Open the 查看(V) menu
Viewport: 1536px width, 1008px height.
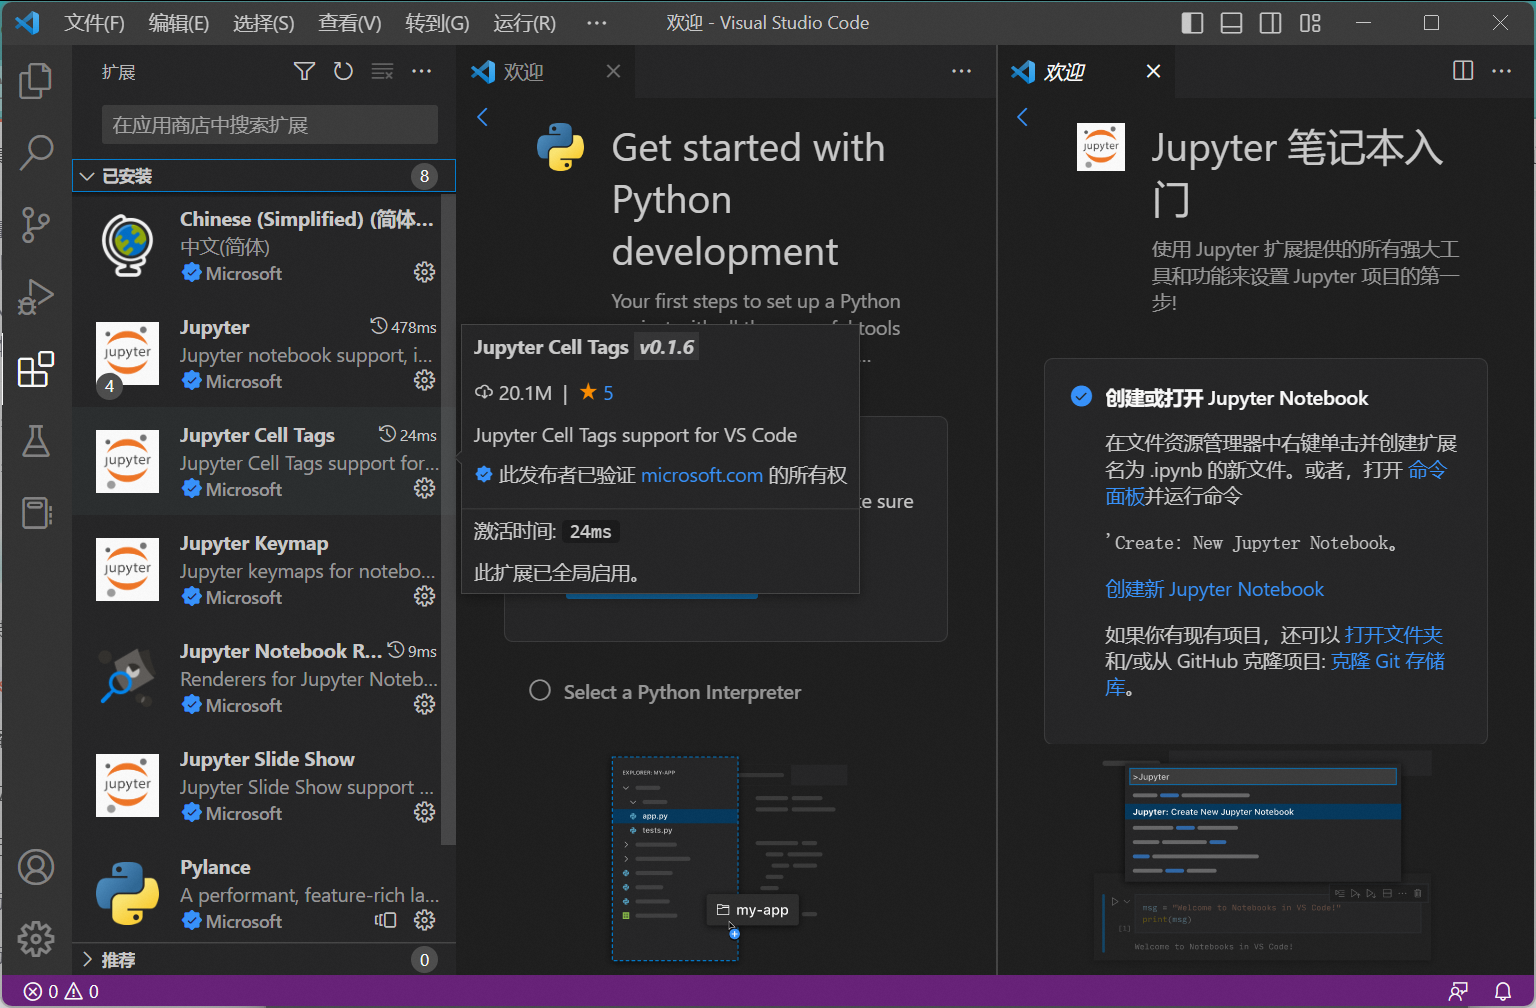[350, 23]
